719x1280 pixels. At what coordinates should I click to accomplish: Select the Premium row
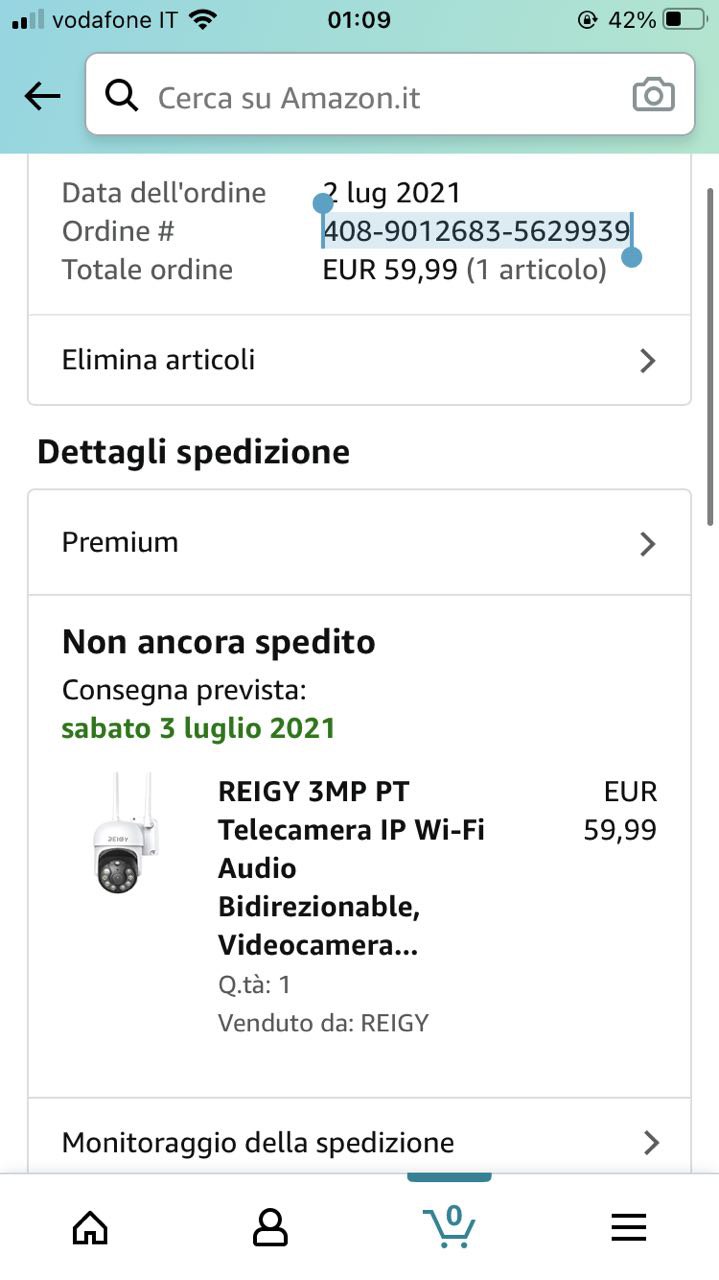tap(359, 543)
